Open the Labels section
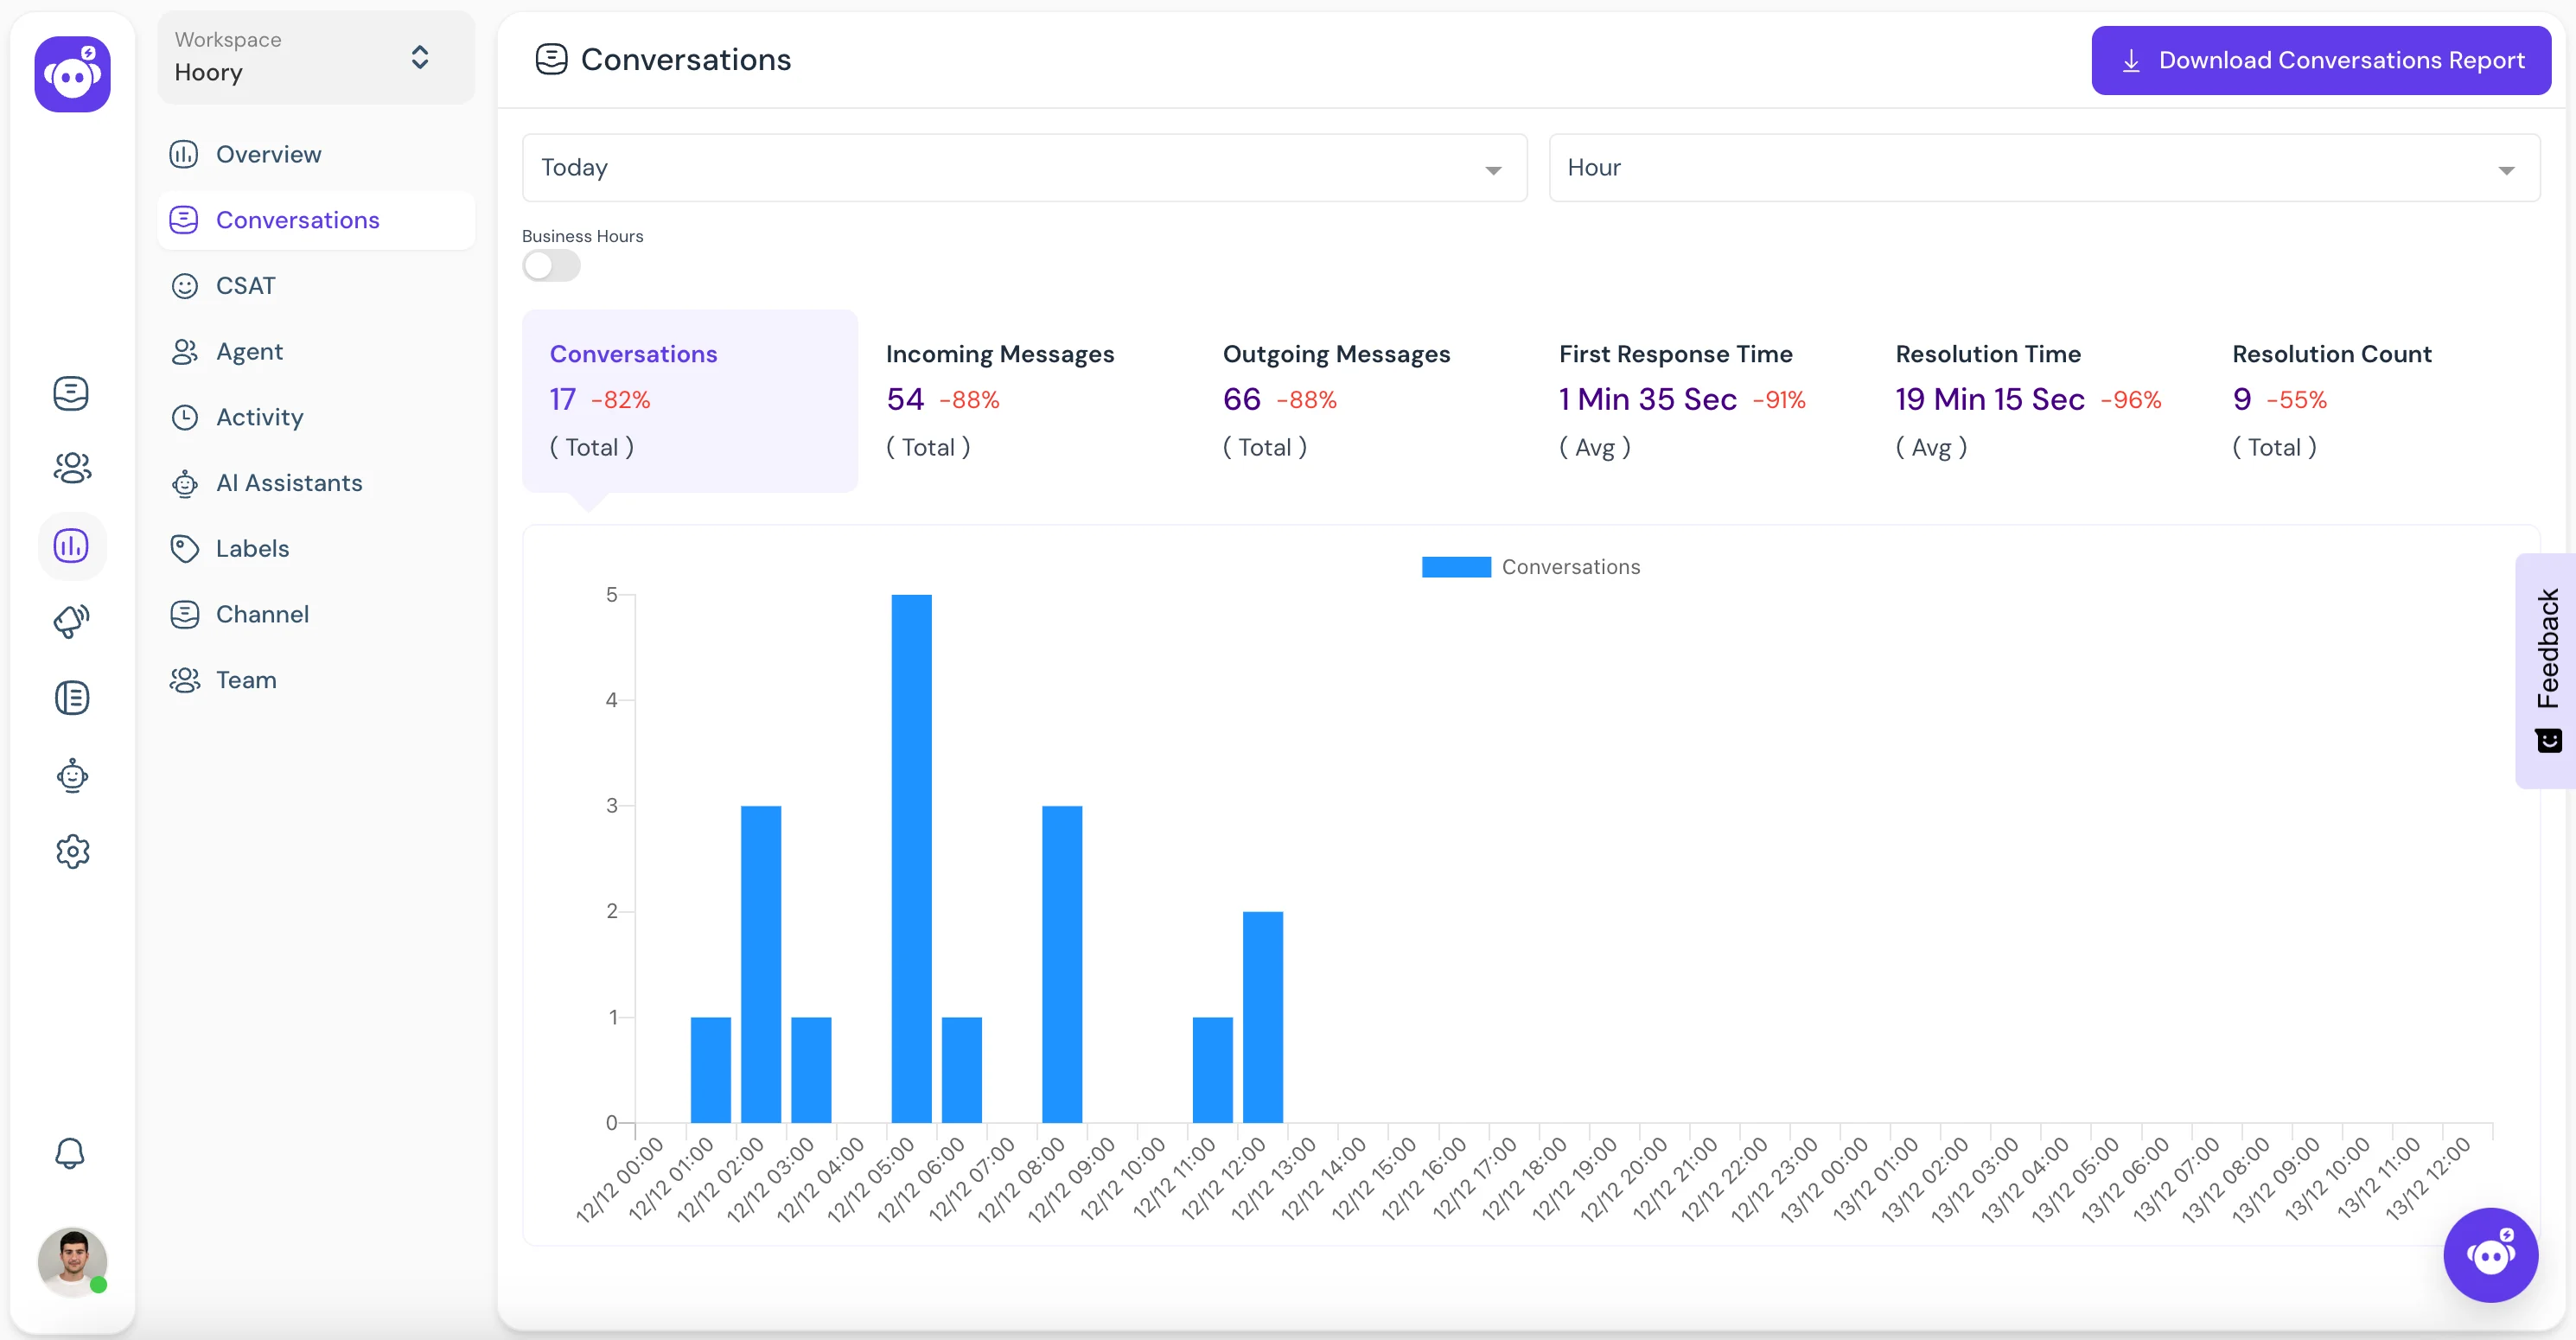 (x=251, y=547)
